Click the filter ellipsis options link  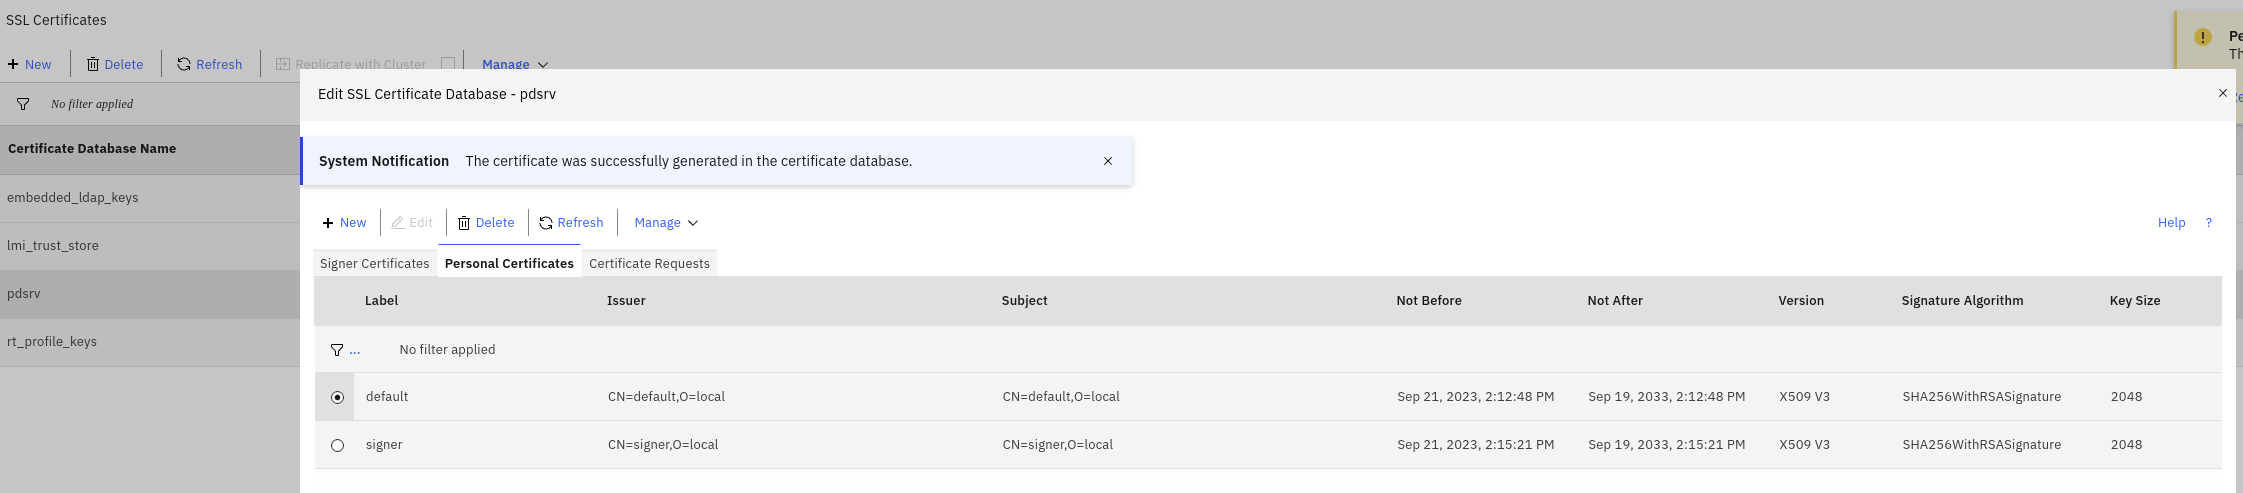click(x=355, y=350)
